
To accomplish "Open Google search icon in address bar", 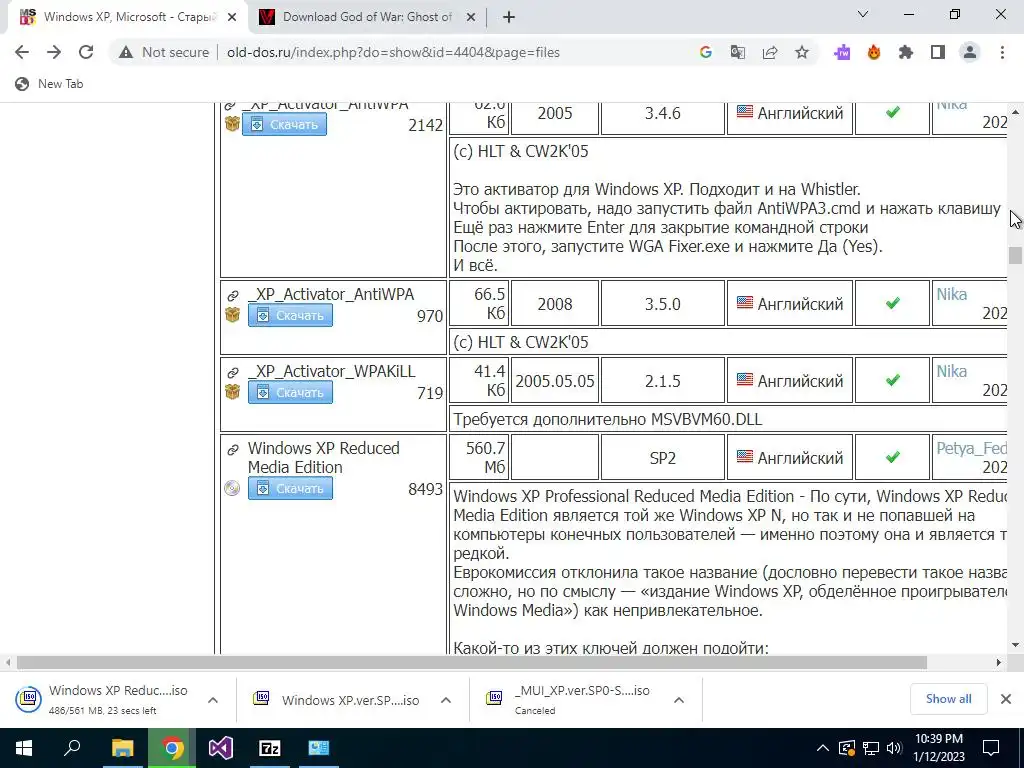I will 705,52.
